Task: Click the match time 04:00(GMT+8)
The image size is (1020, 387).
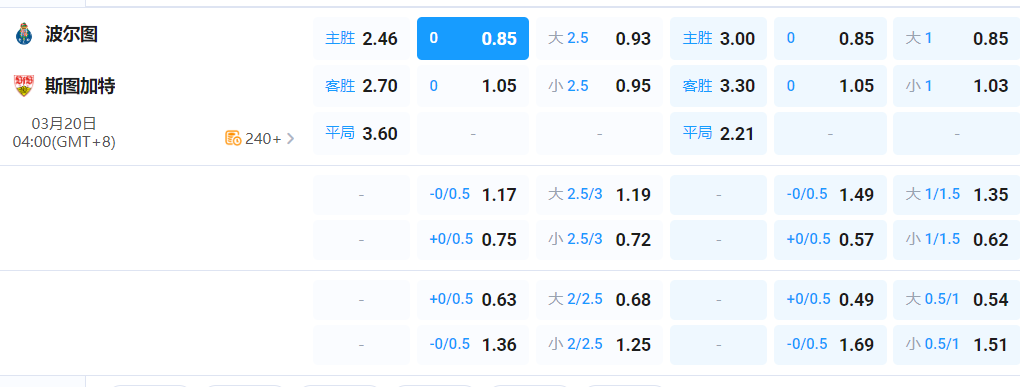Action: click(x=64, y=141)
